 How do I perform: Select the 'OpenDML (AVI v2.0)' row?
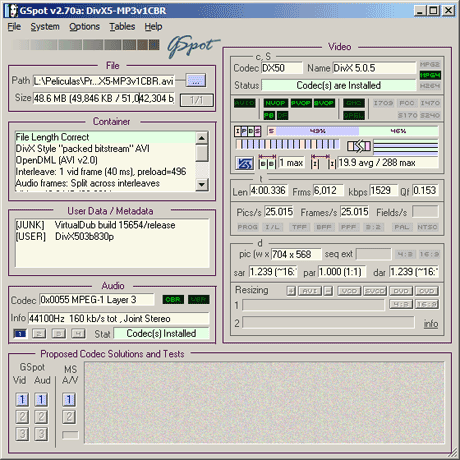[105, 160]
